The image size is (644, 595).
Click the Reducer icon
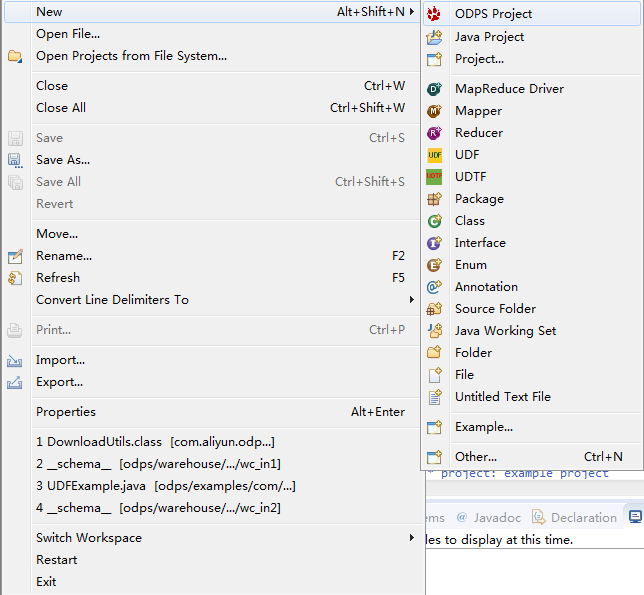point(434,133)
